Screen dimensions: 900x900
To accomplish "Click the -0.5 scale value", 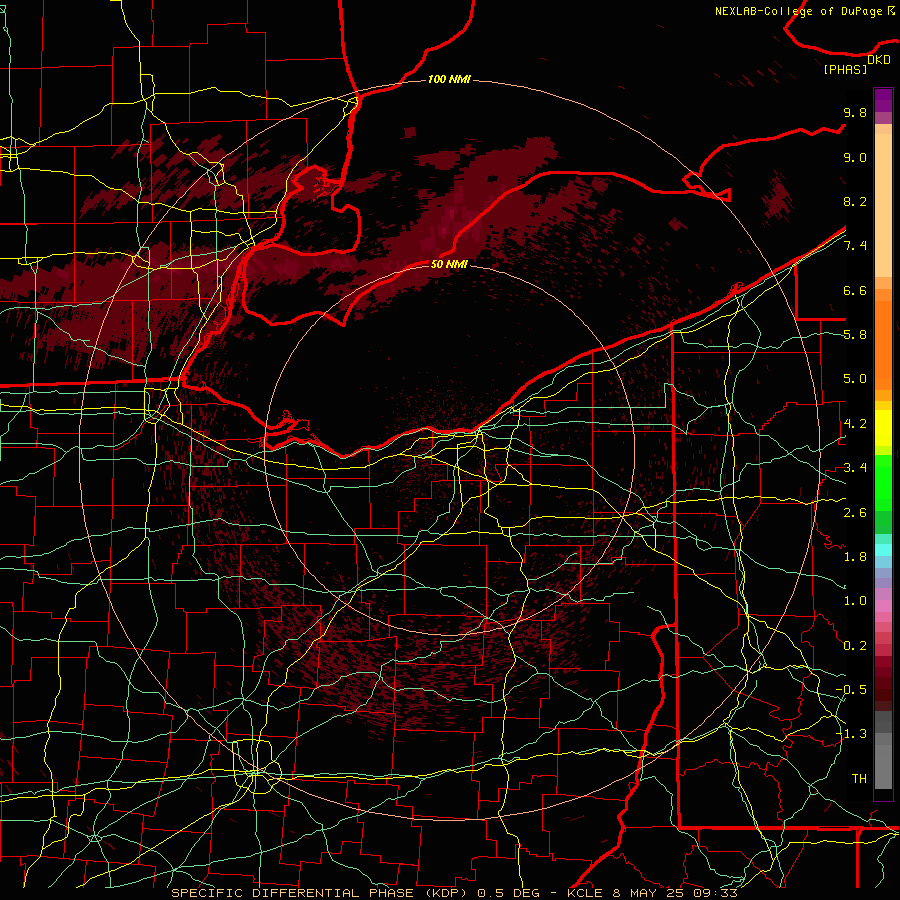I will (851, 690).
